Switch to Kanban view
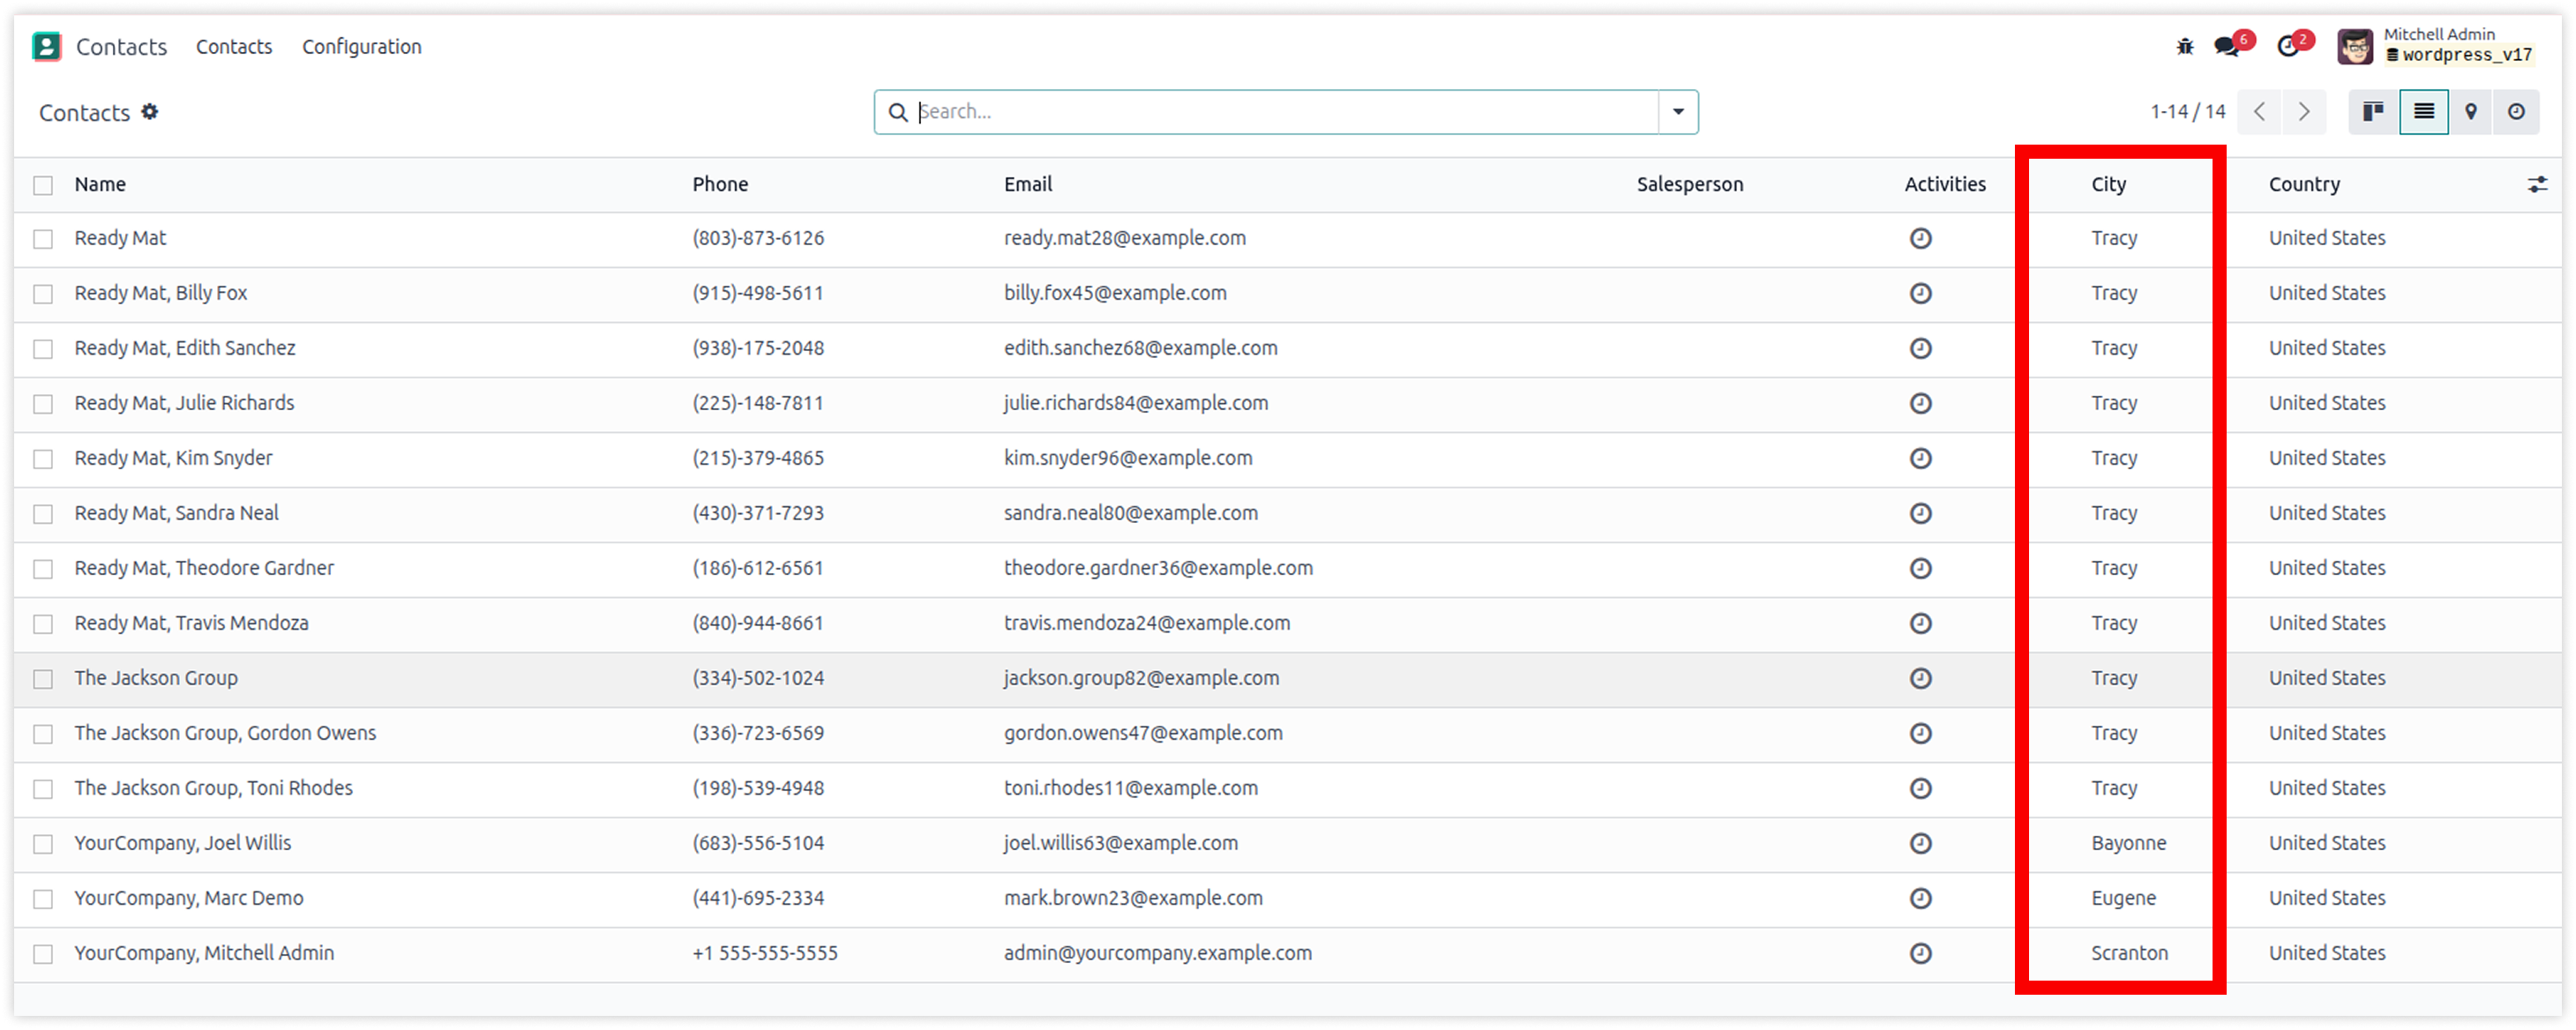2576x1030 pixels. click(x=2373, y=112)
